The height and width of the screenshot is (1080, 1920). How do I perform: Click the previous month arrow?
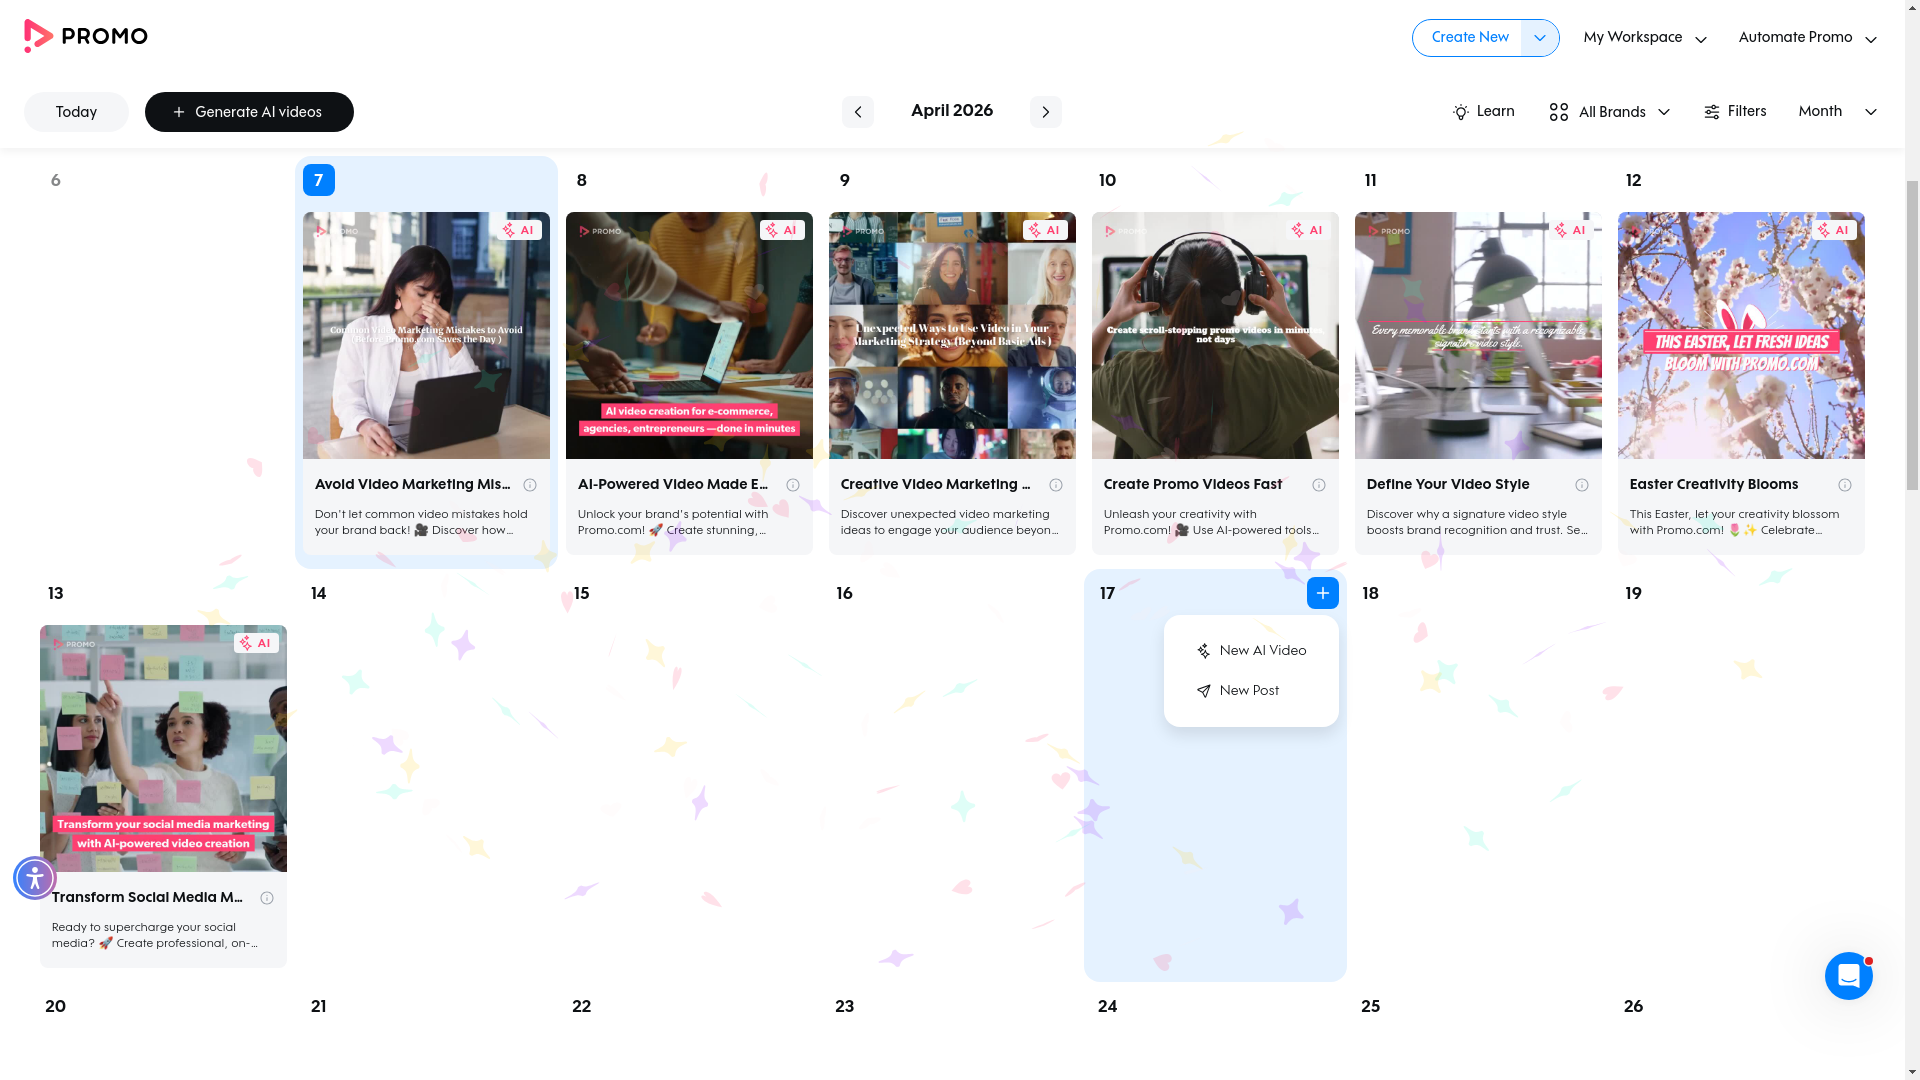(857, 111)
